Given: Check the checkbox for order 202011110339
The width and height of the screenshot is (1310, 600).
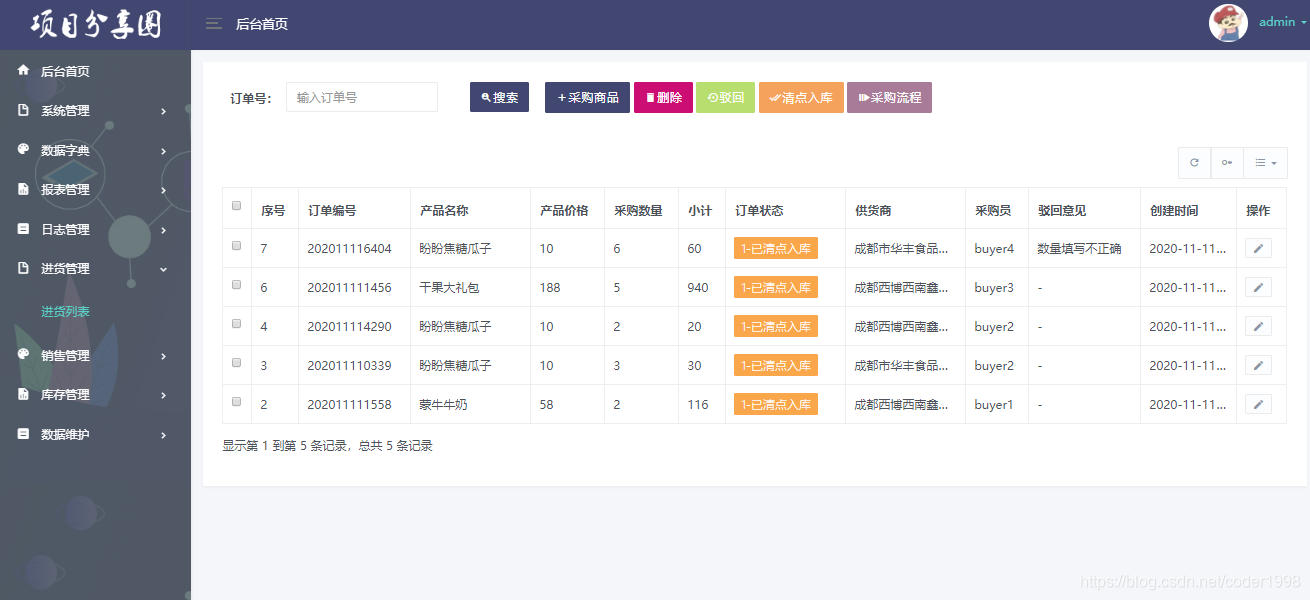Looking at the screenshot, I should (236, 362).
